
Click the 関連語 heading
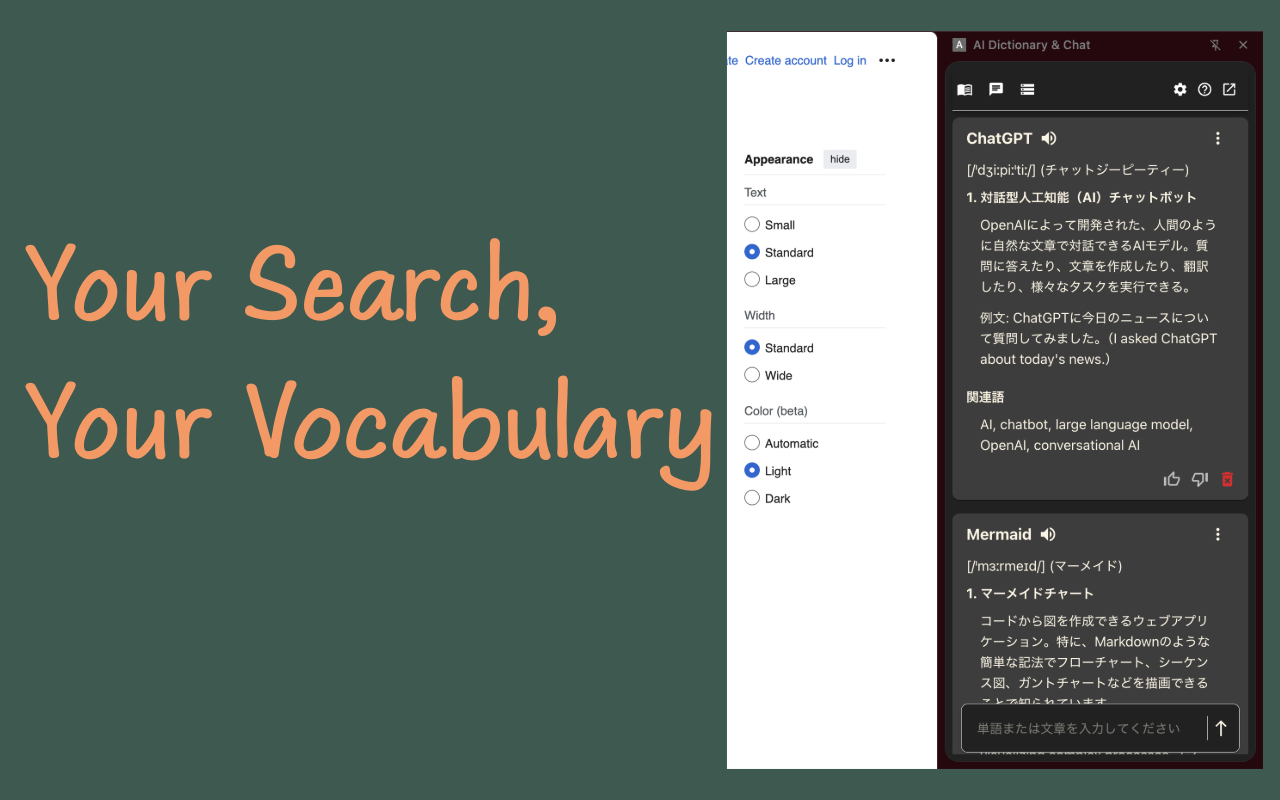coord(985,397)
